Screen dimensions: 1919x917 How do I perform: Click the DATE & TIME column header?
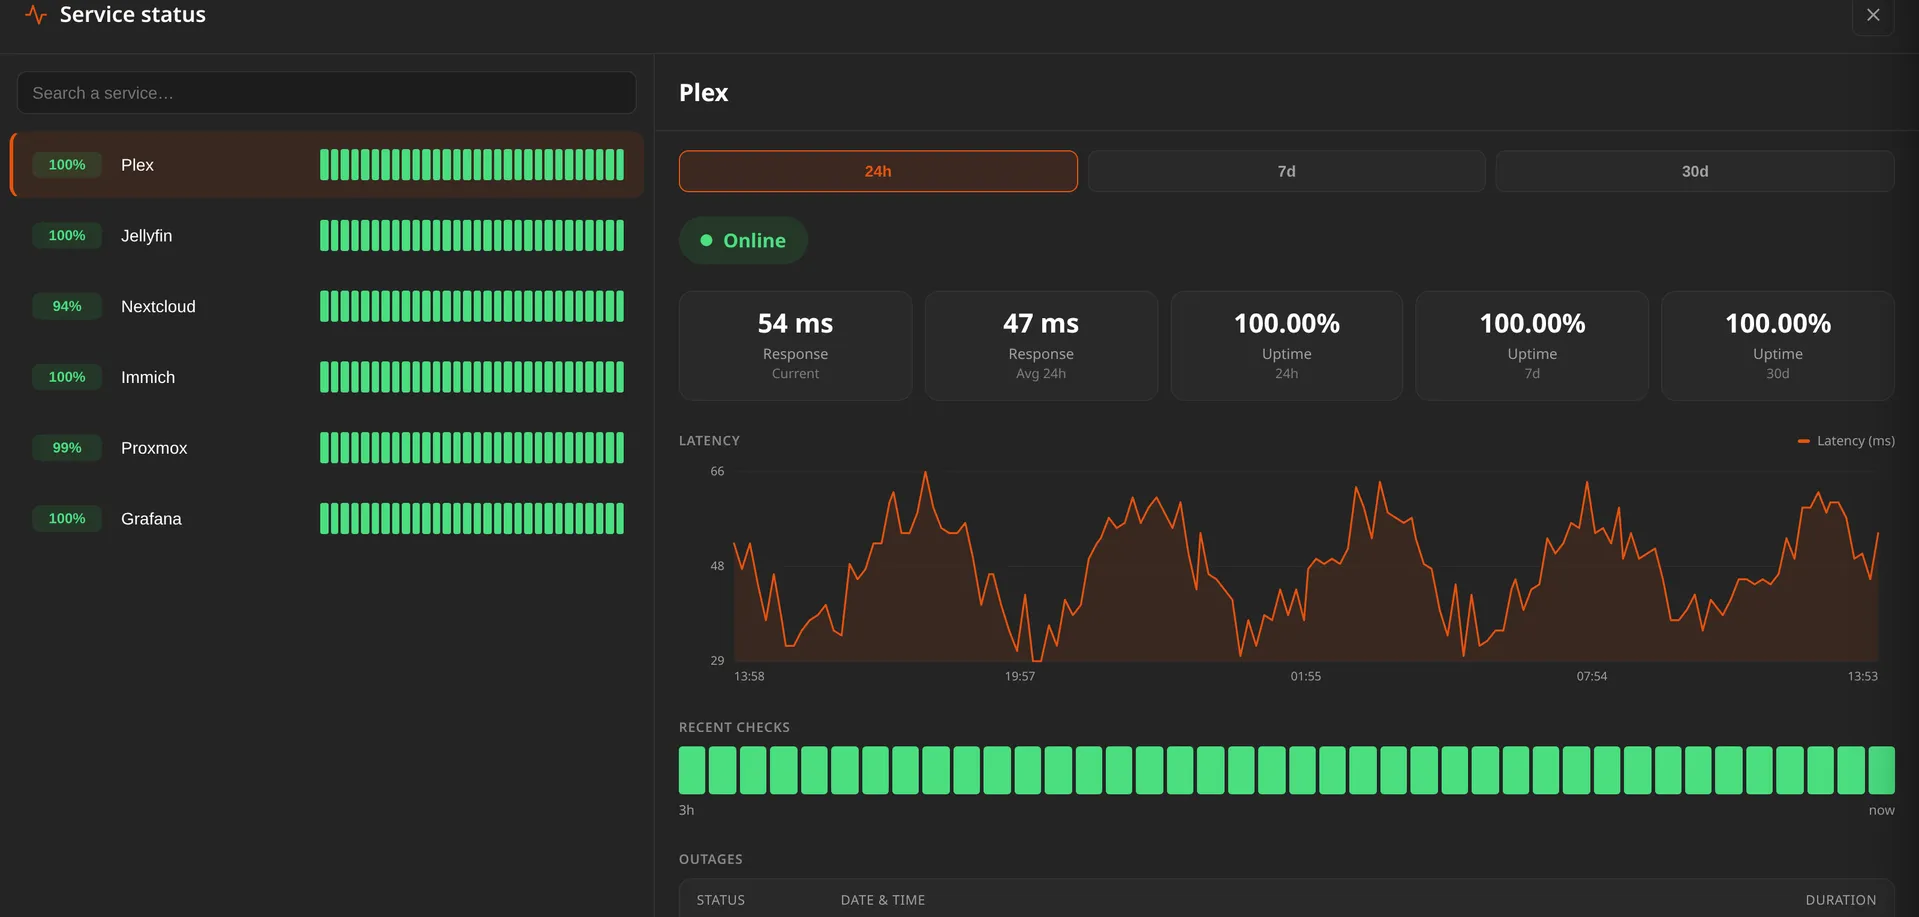pyautogui.click(x=883, y=900)
